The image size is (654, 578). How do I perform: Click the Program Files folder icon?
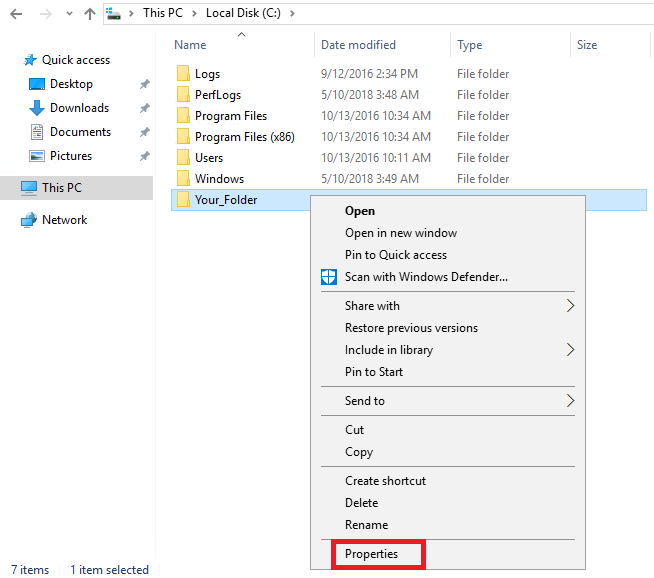(183, 116)
